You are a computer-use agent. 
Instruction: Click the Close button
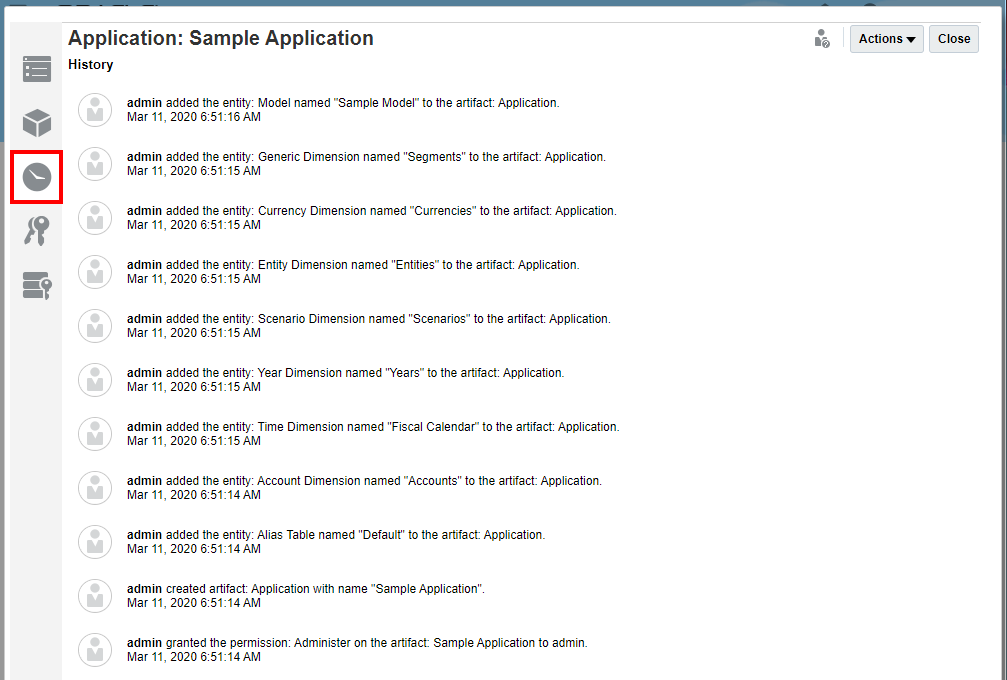(x=954, y=39)
